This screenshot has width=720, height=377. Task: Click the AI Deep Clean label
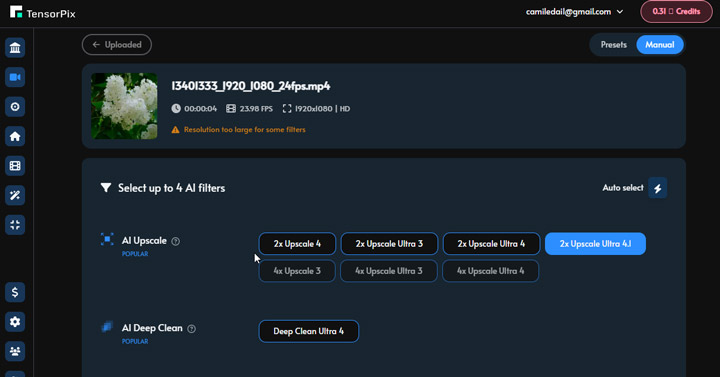(x=152, y=328)
